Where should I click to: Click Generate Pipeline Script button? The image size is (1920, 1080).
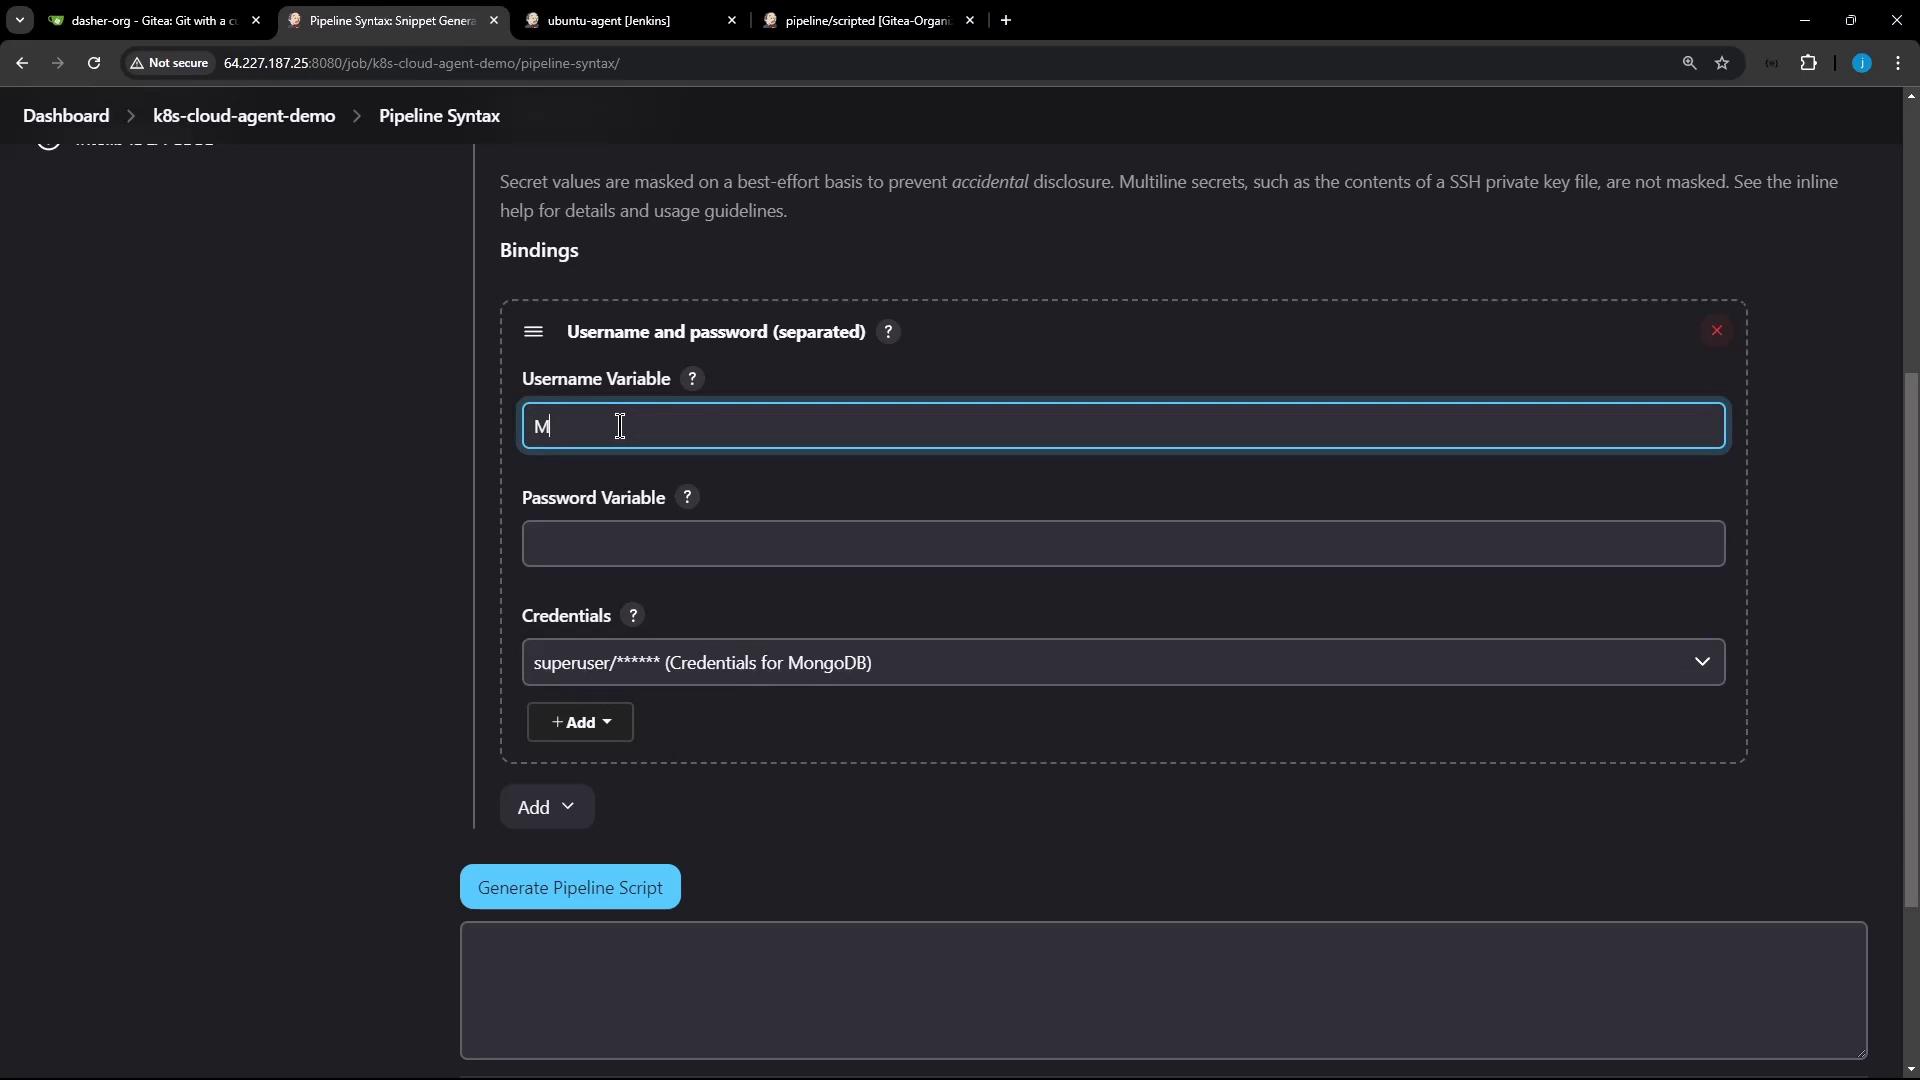[x=570, y=888]
